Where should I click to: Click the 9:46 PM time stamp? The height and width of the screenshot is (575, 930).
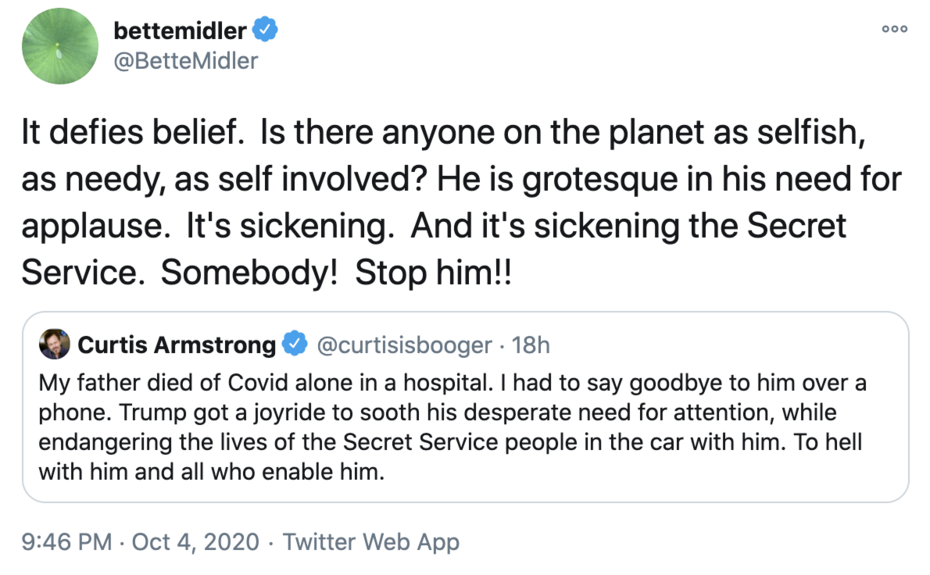tap(66, 542)
